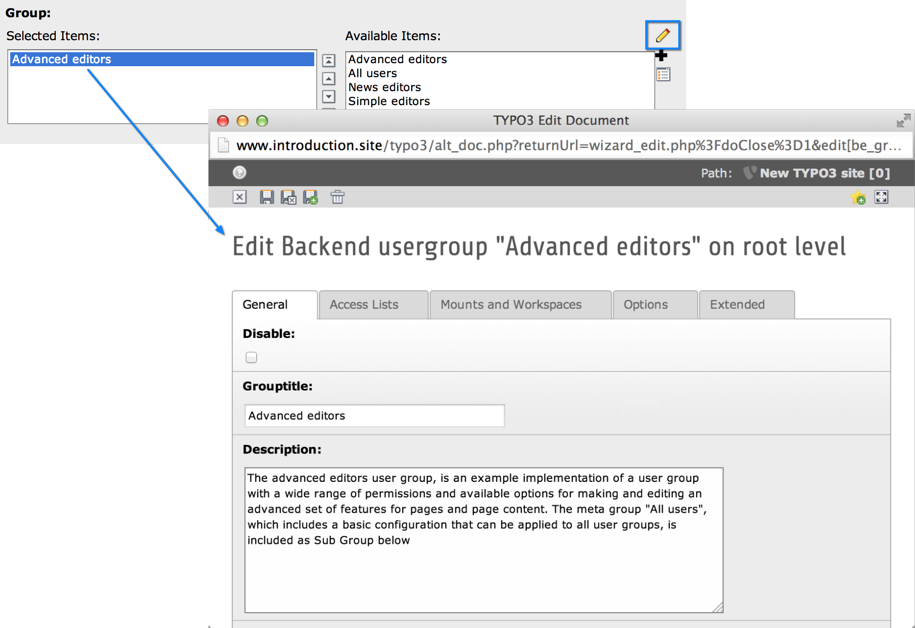Click the save and close document icon
Image resolution: width=915 pixels, height=628 pixels.
[x=288, y=197]
